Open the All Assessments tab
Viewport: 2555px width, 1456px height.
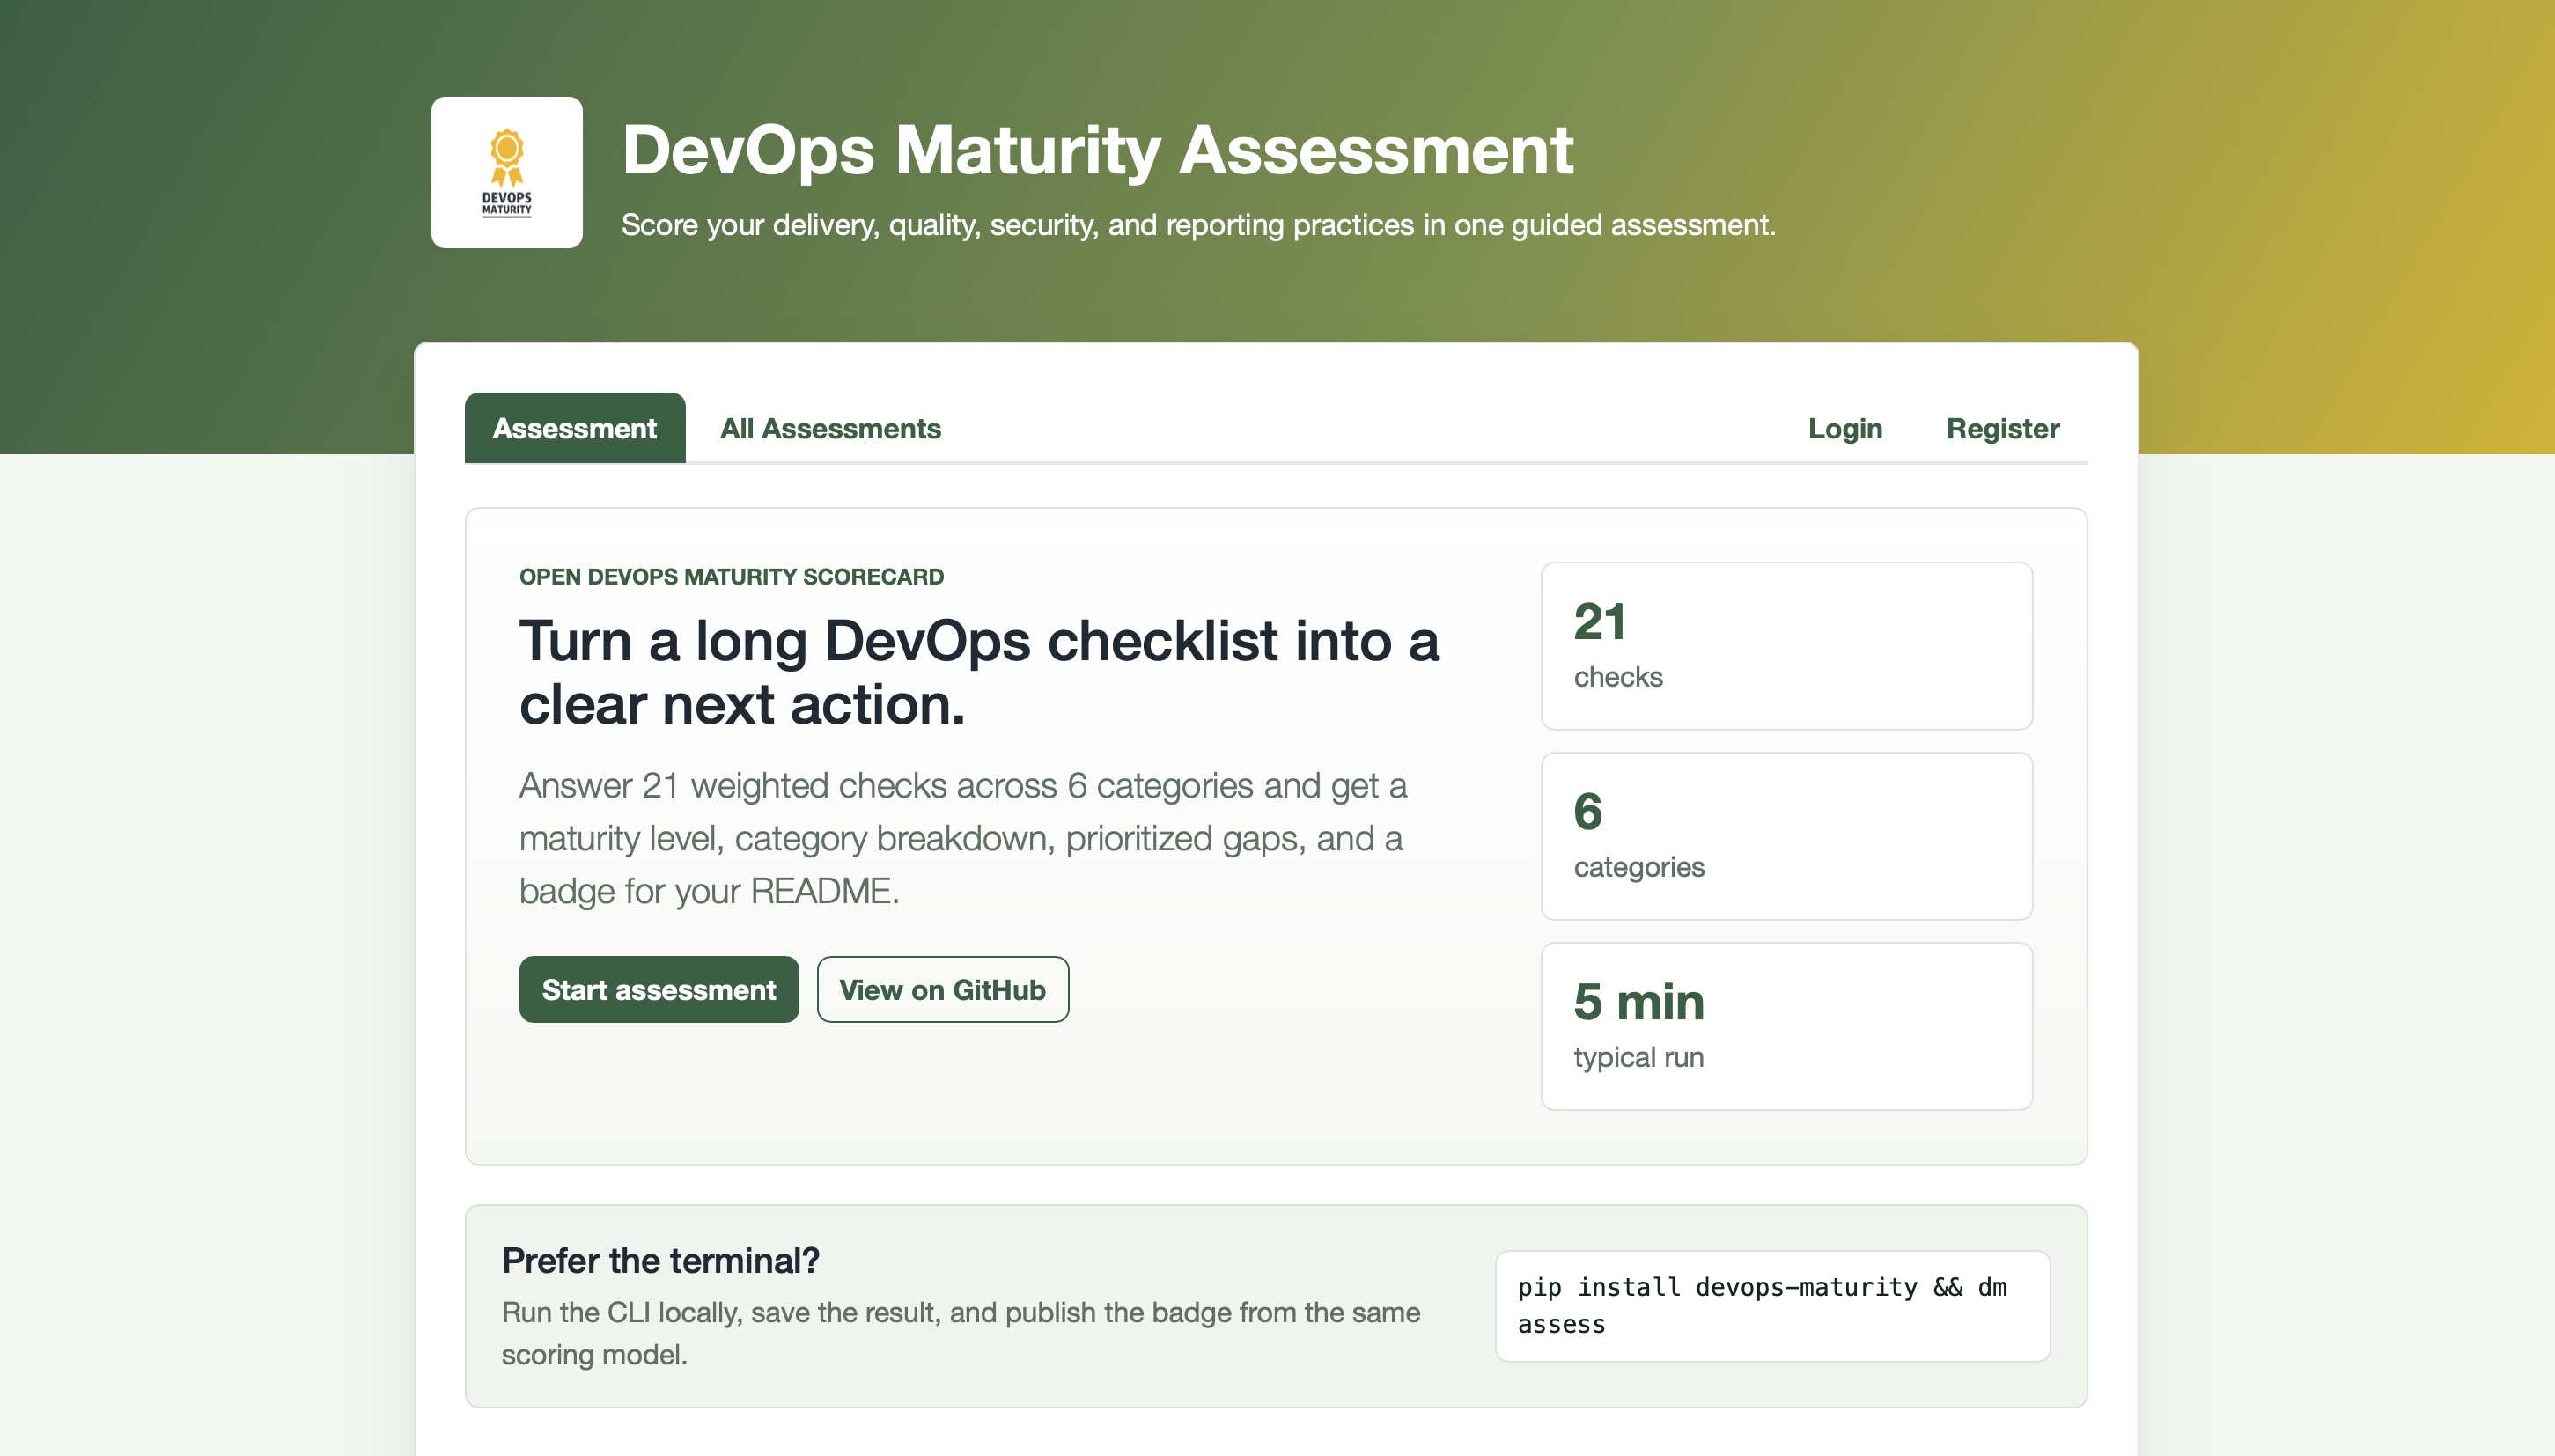point(830,428)
